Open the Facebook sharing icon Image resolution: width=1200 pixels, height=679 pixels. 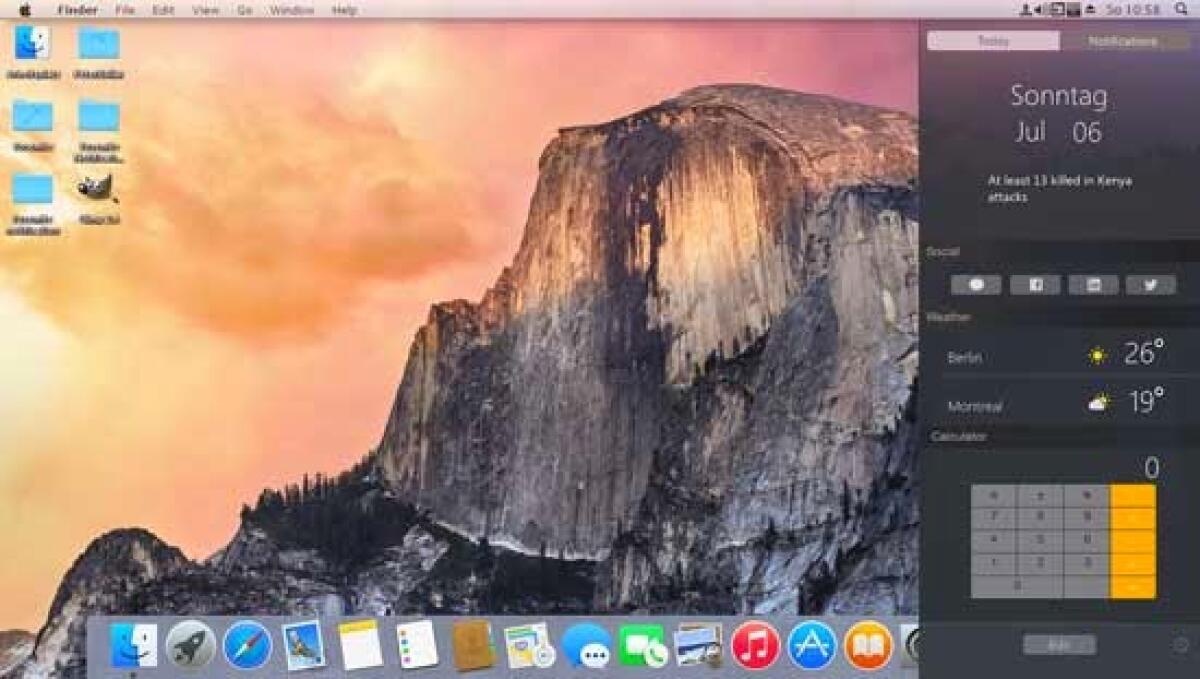point(1037,285)
